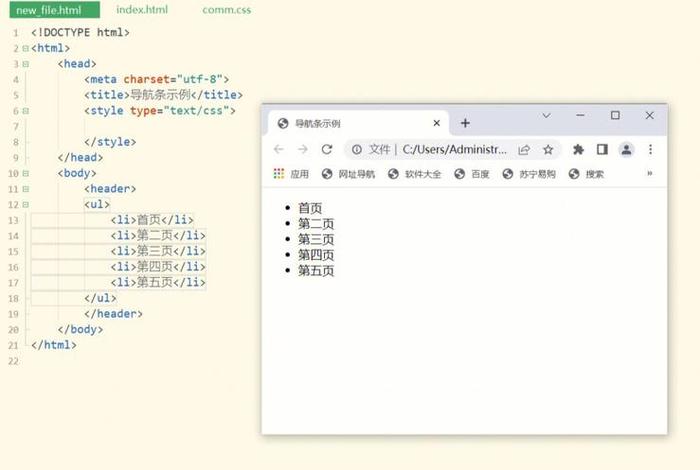Click the 第二页 list item in page

316,224
